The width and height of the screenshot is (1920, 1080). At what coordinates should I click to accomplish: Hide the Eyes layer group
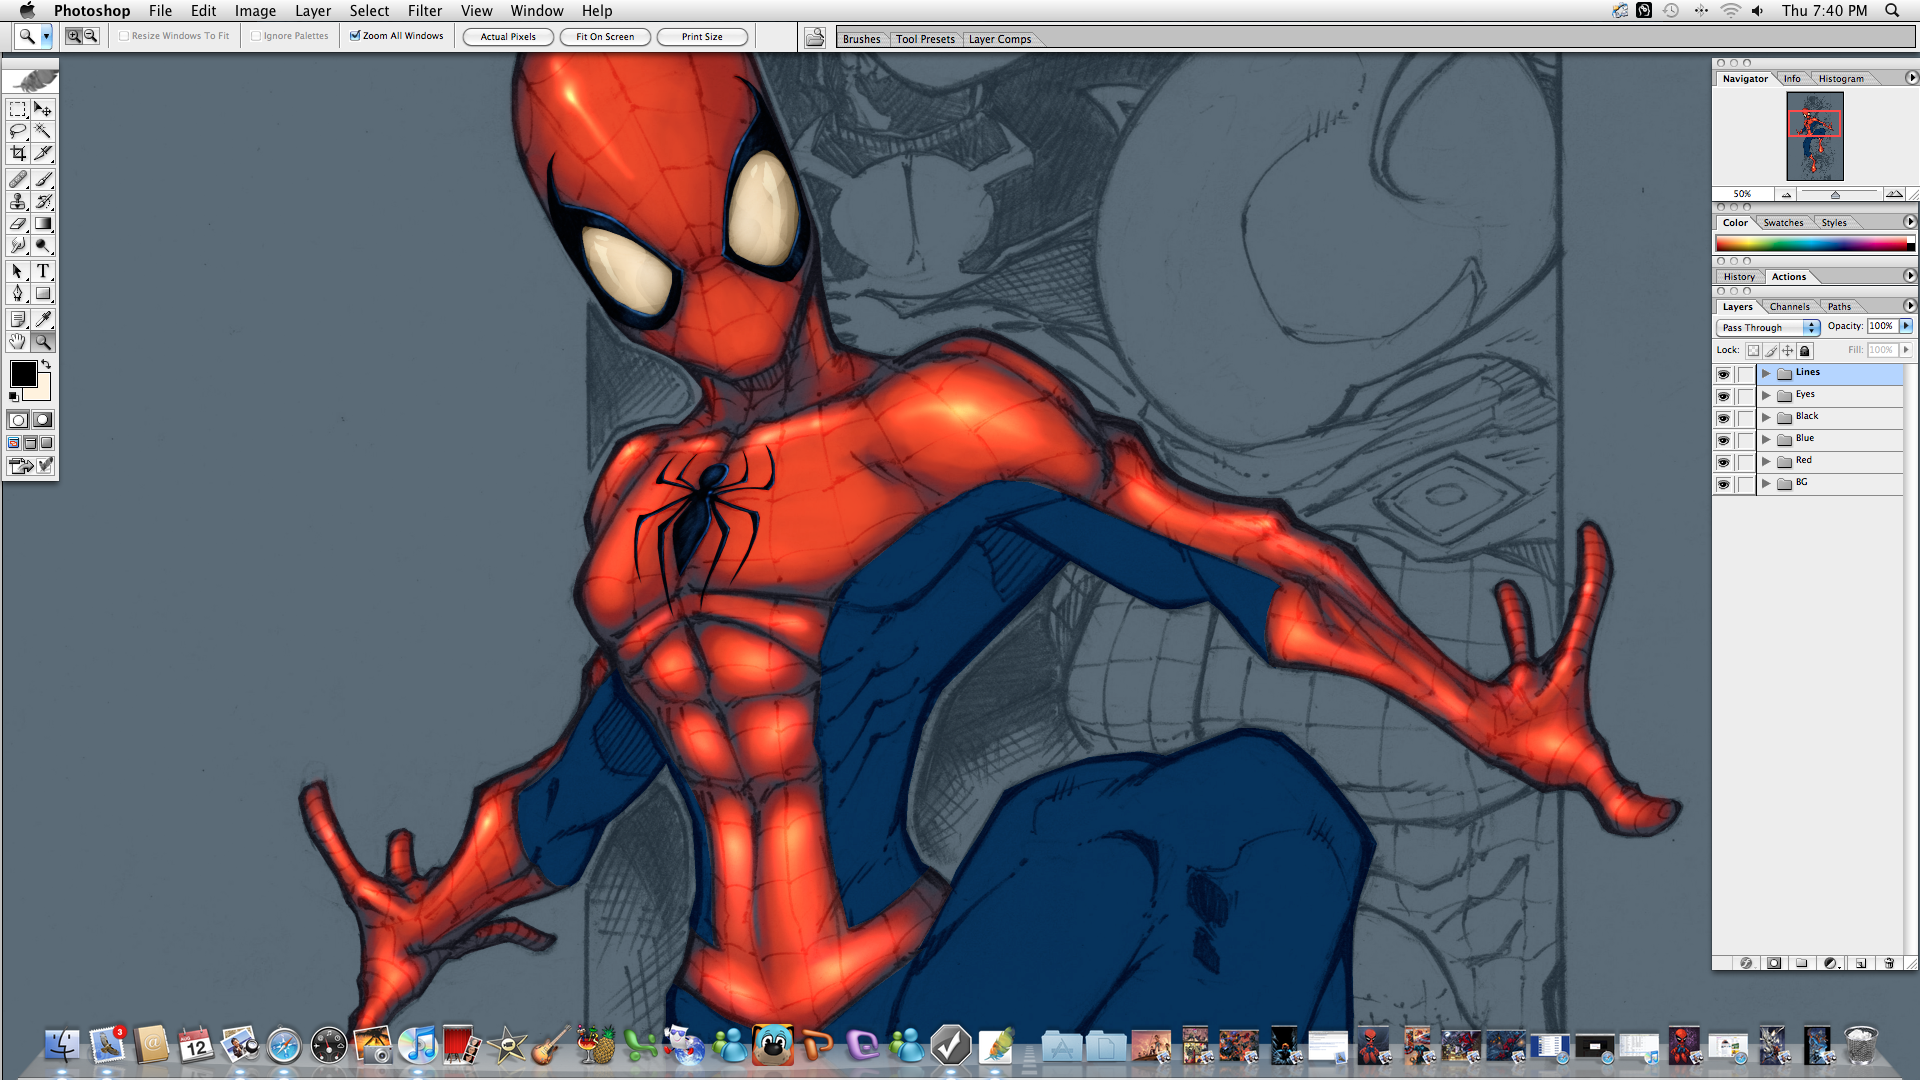tap(1723, 396)
